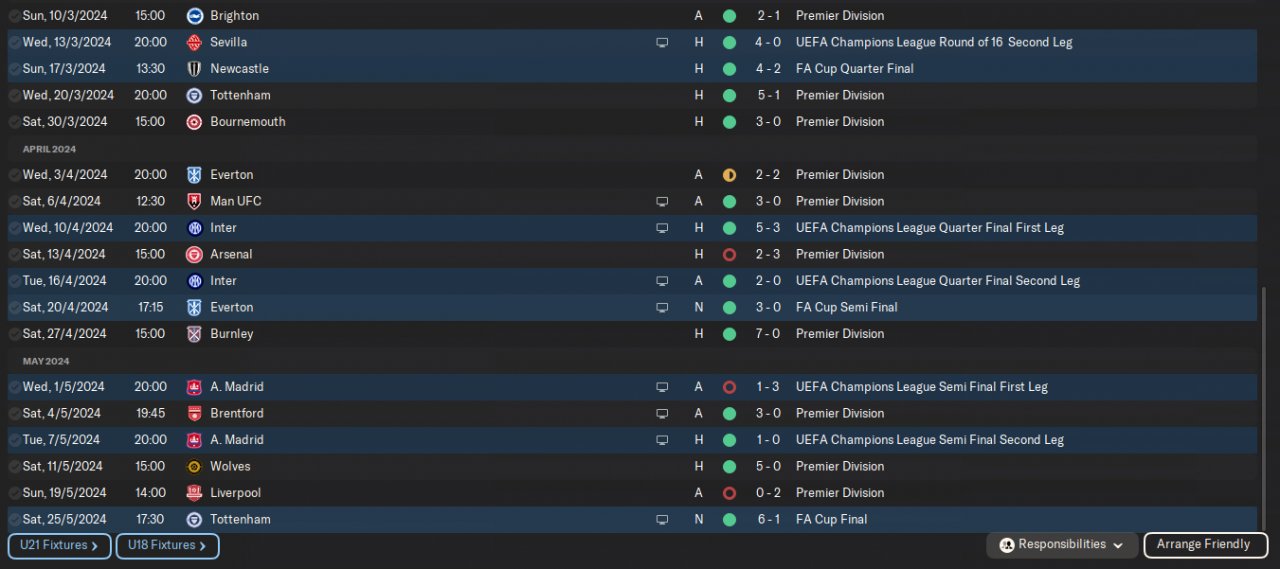Click the Sevilla club badge icon
1280x569 pixels.
tap(194, 43)
